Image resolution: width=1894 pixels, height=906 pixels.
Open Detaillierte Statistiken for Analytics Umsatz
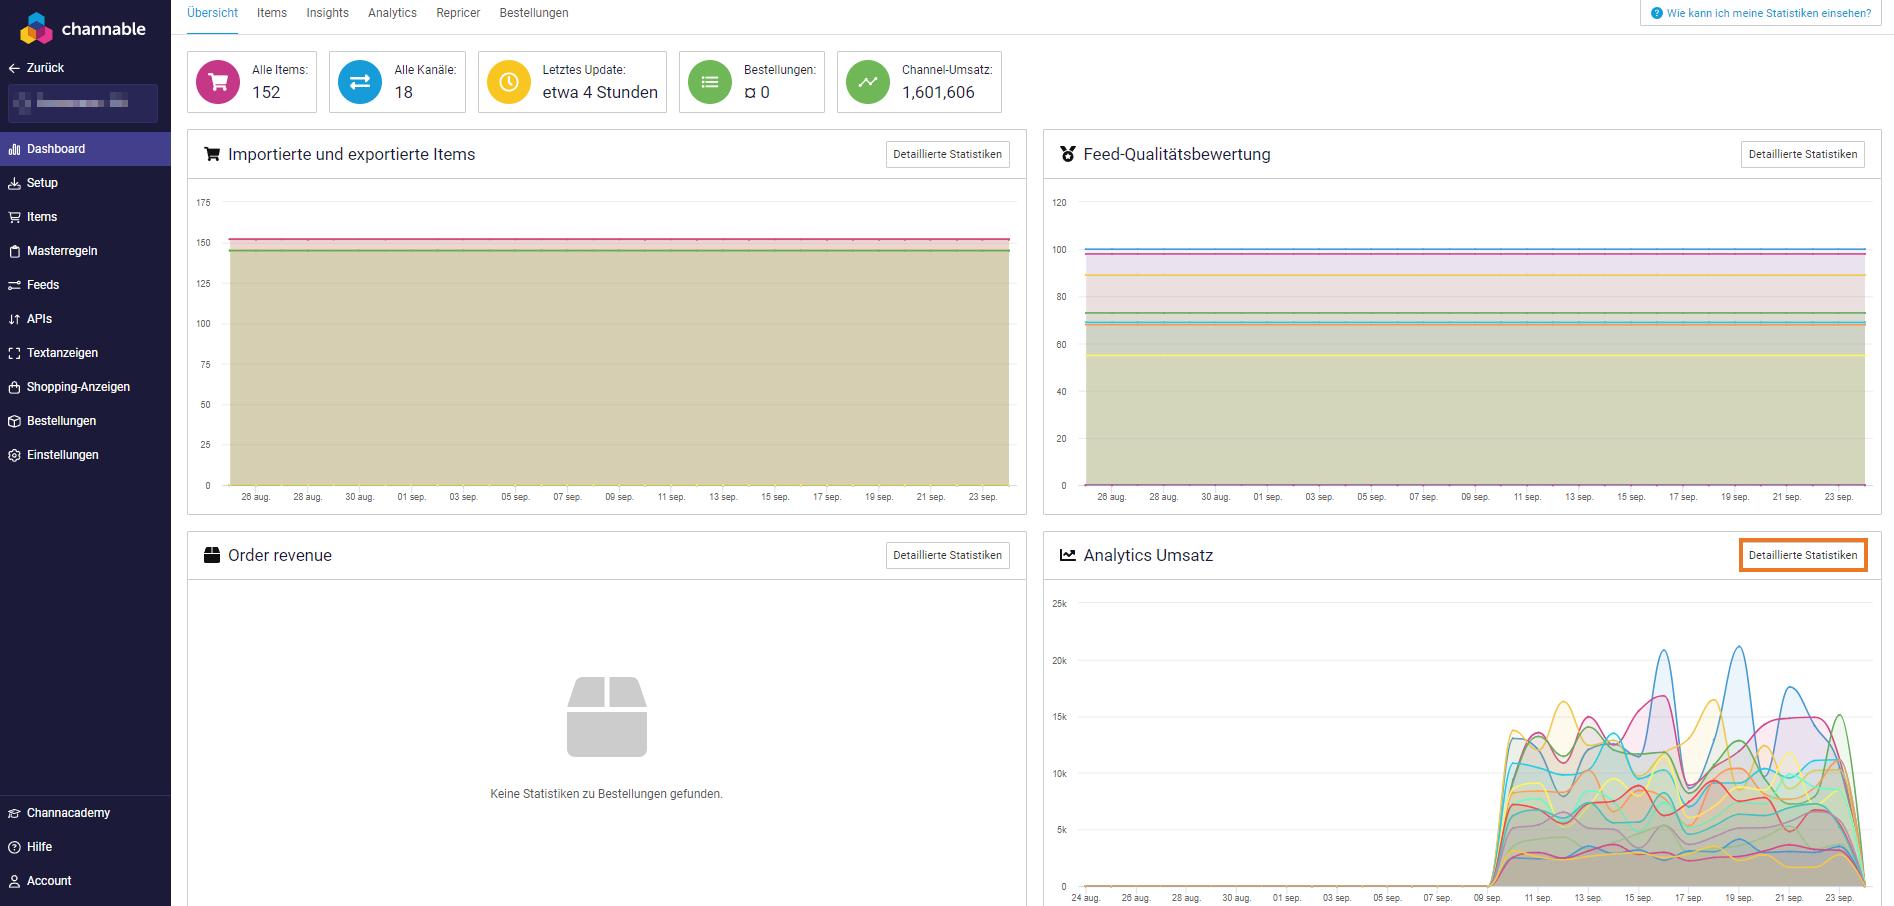[1803, 555]
